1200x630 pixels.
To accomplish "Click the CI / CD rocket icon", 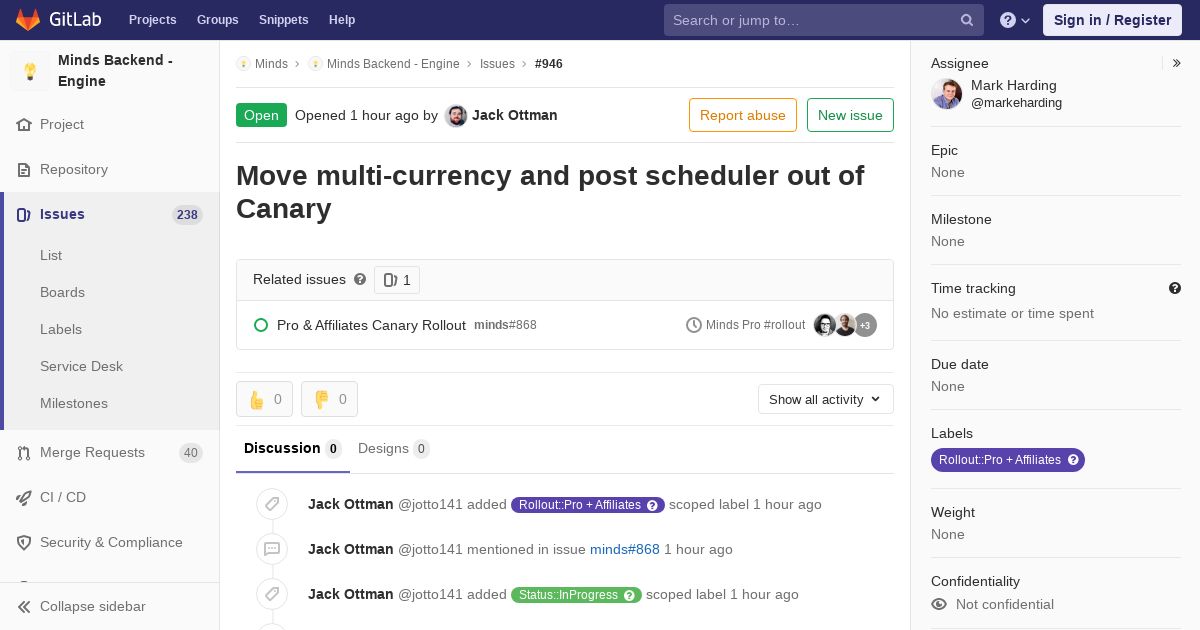I will [24, 498].
